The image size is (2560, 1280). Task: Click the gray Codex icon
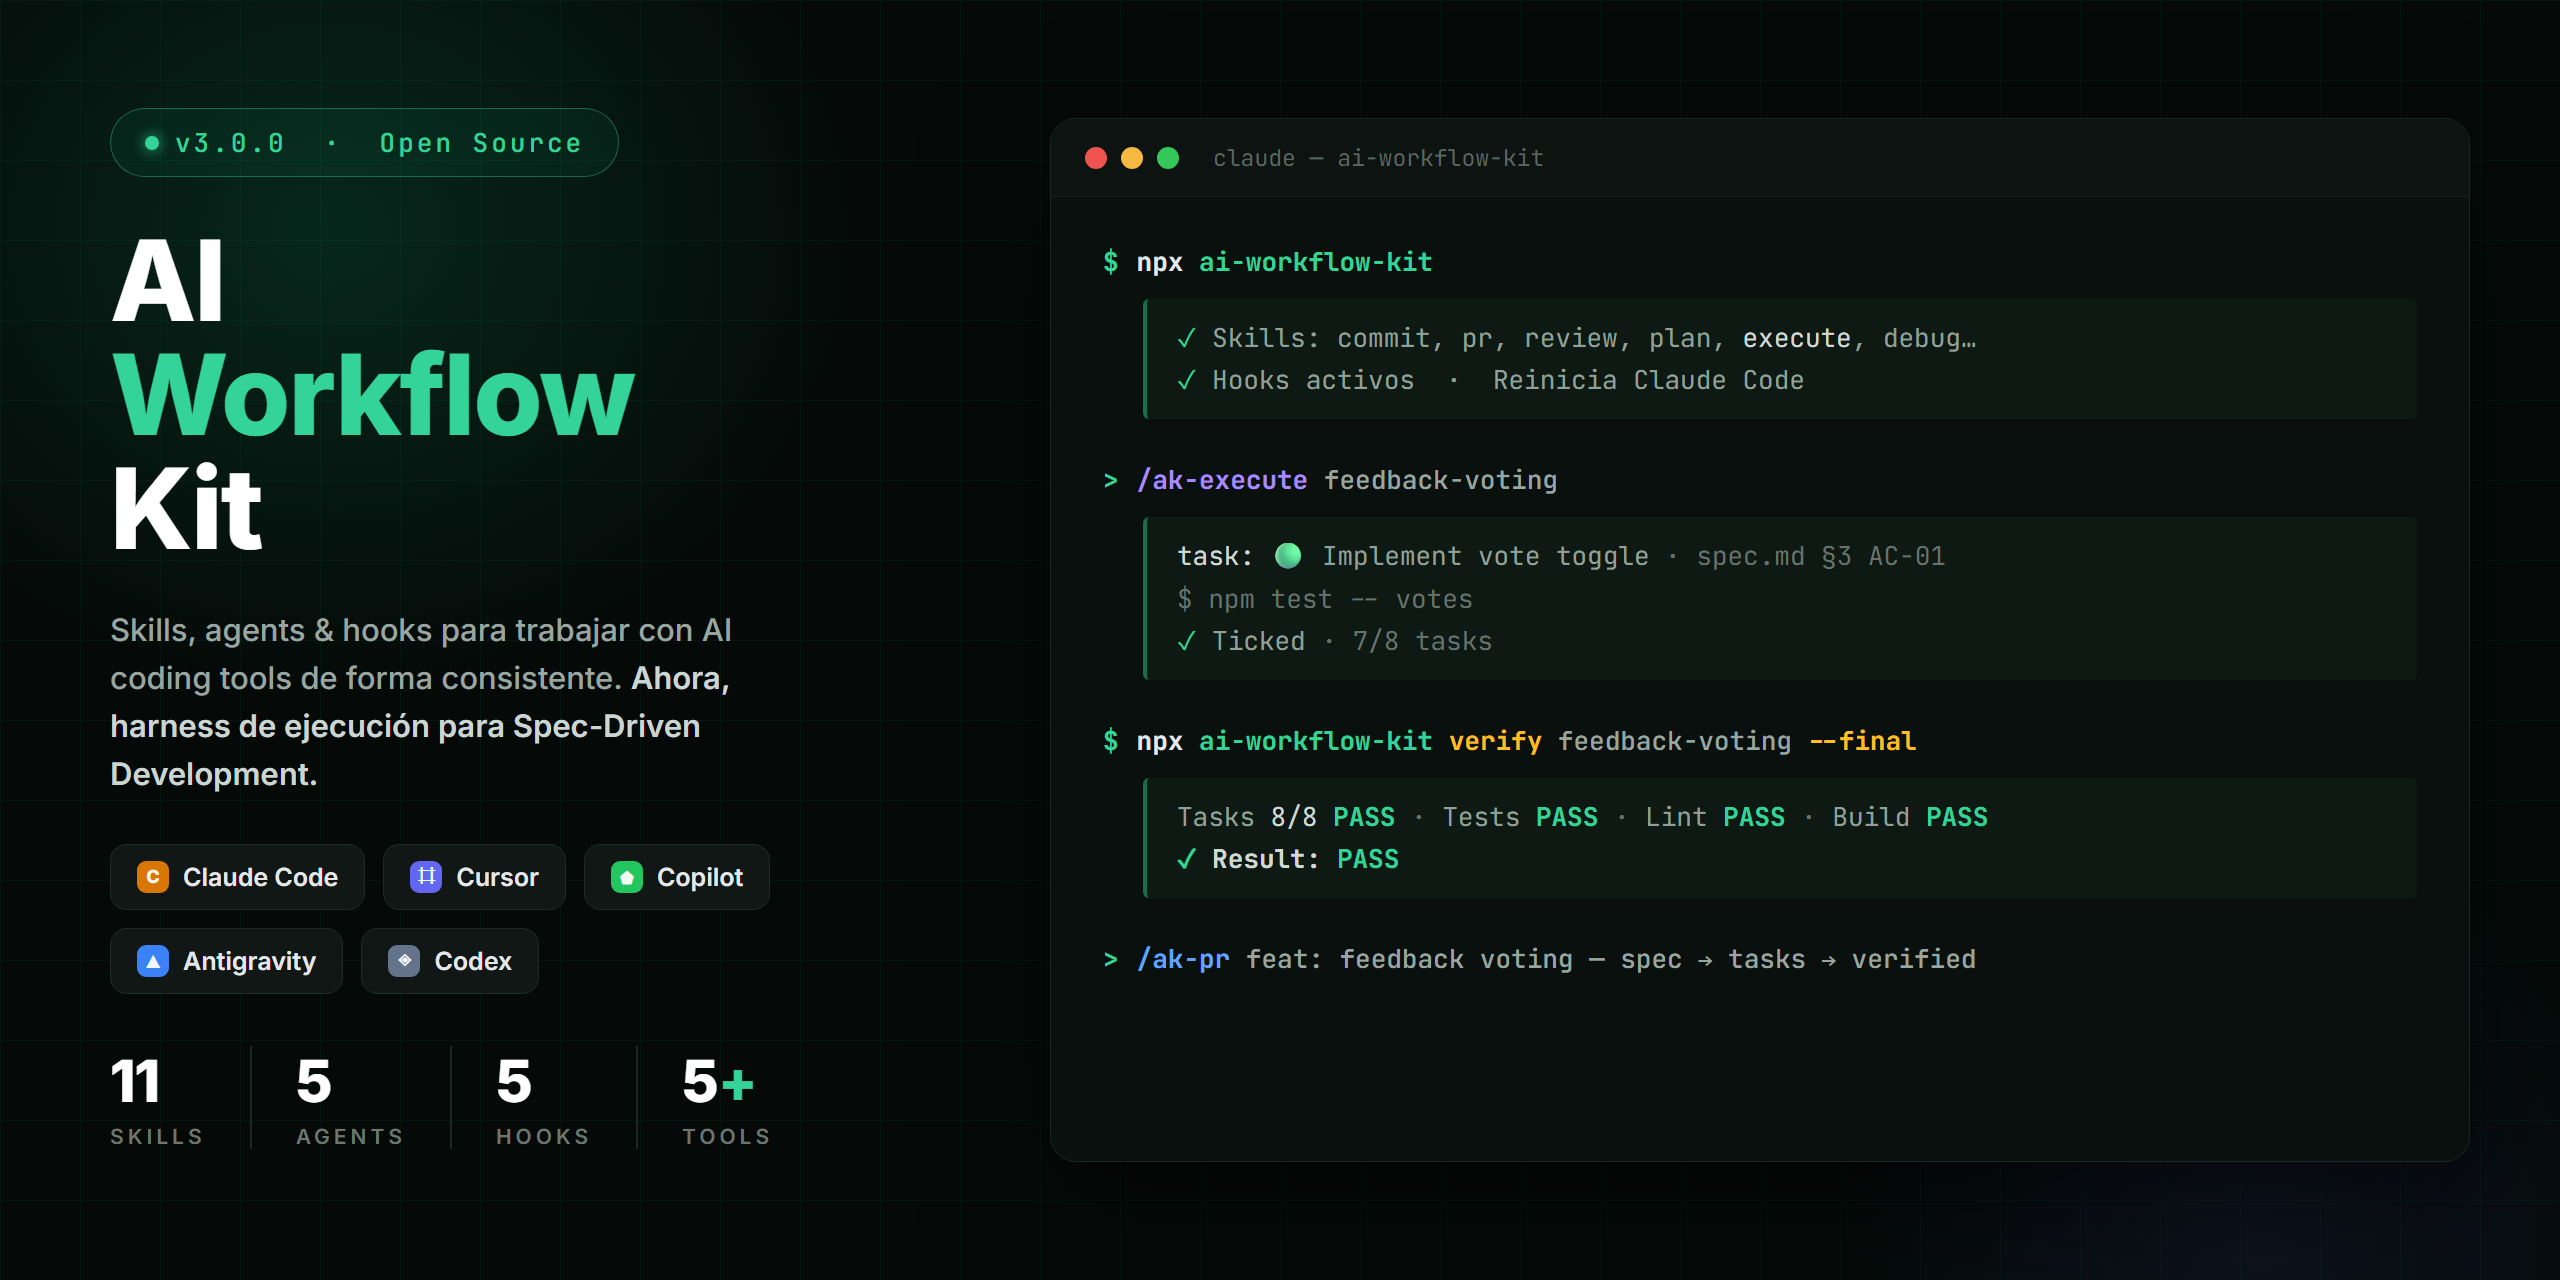coord(404,961)
